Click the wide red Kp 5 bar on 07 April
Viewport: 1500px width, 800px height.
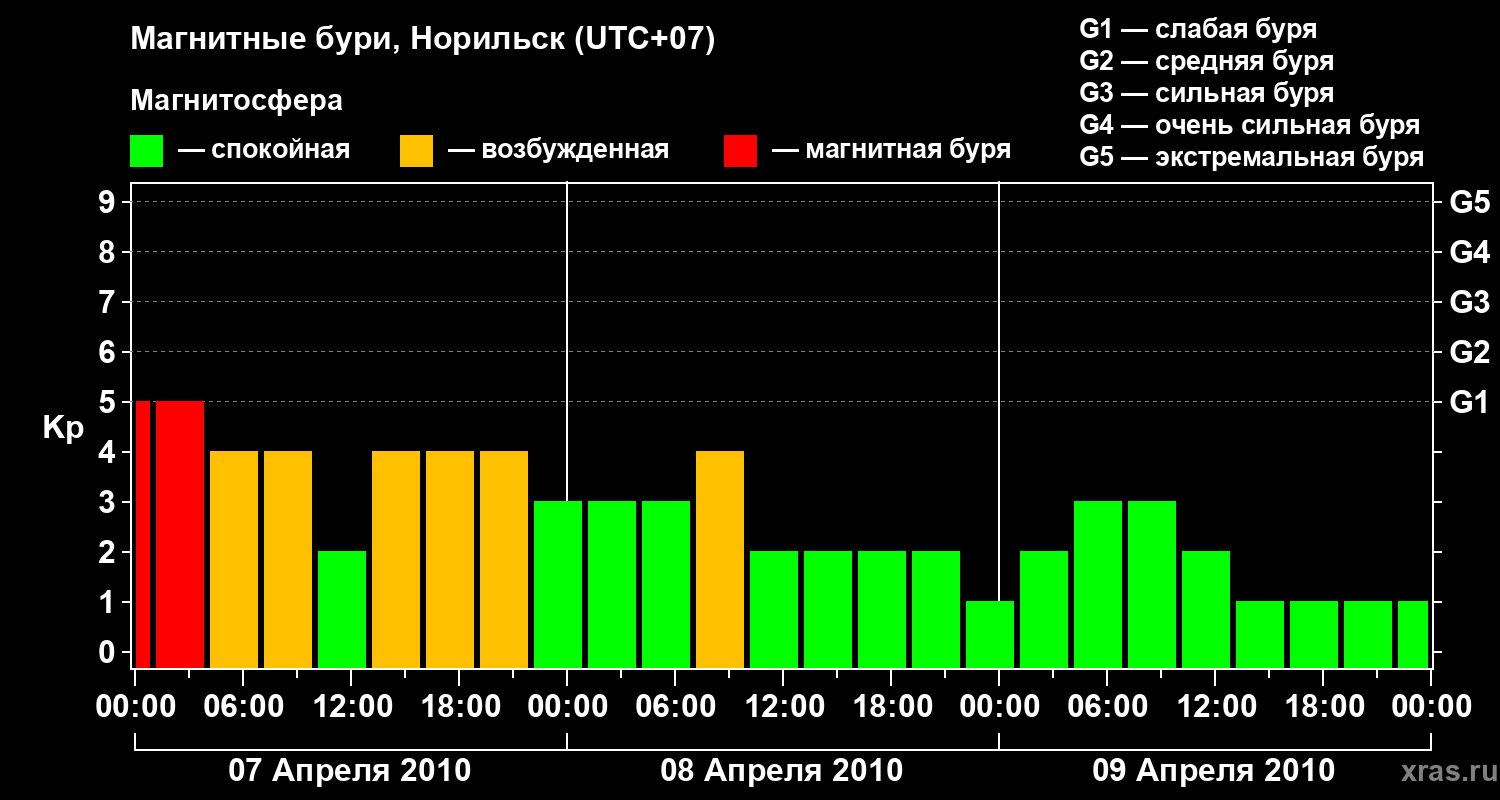180,534
